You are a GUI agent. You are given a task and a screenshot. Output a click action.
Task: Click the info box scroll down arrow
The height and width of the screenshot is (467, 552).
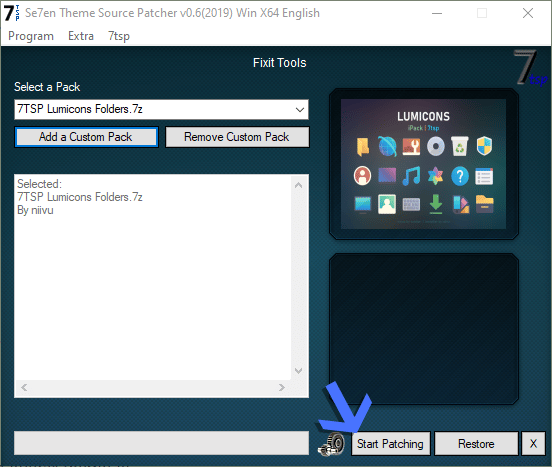tap(299, 370)
